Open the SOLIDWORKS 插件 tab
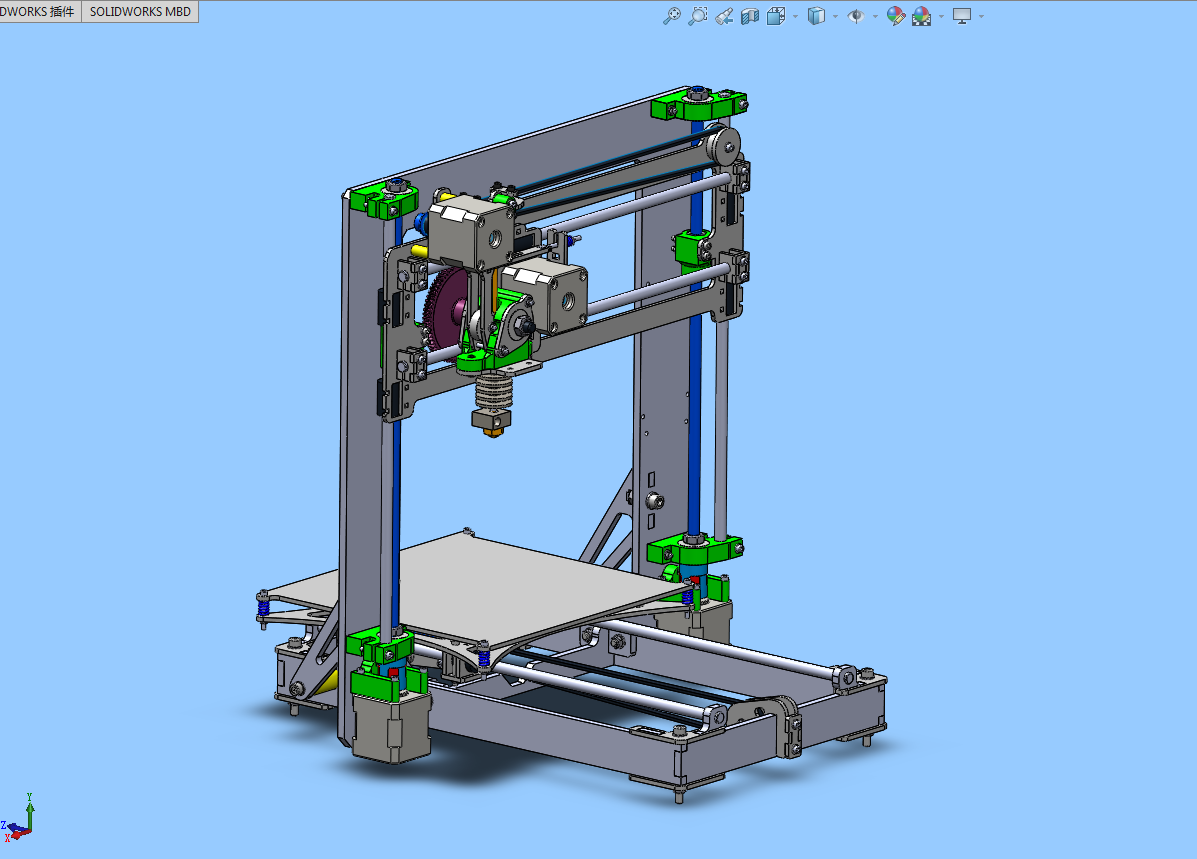This screenshot has width=1197, height=859. point(38,11)
